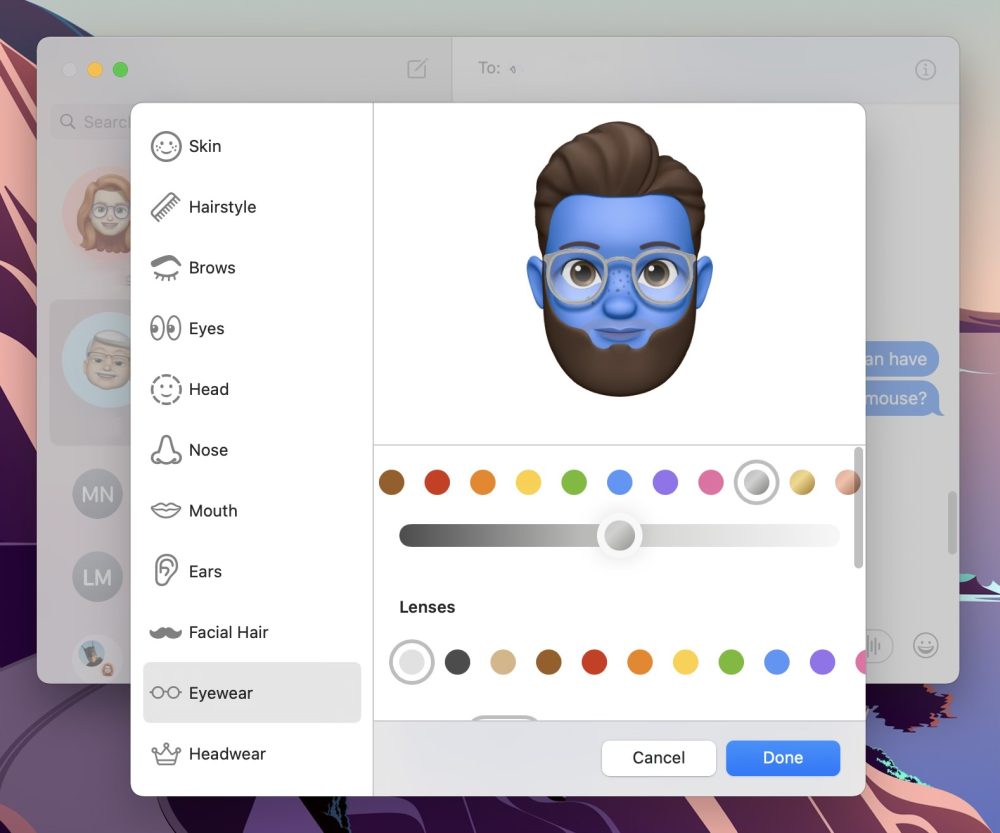Select the Brows category in sidebar
Viewport: 1000px width, 833px height.
coord(211,268)
